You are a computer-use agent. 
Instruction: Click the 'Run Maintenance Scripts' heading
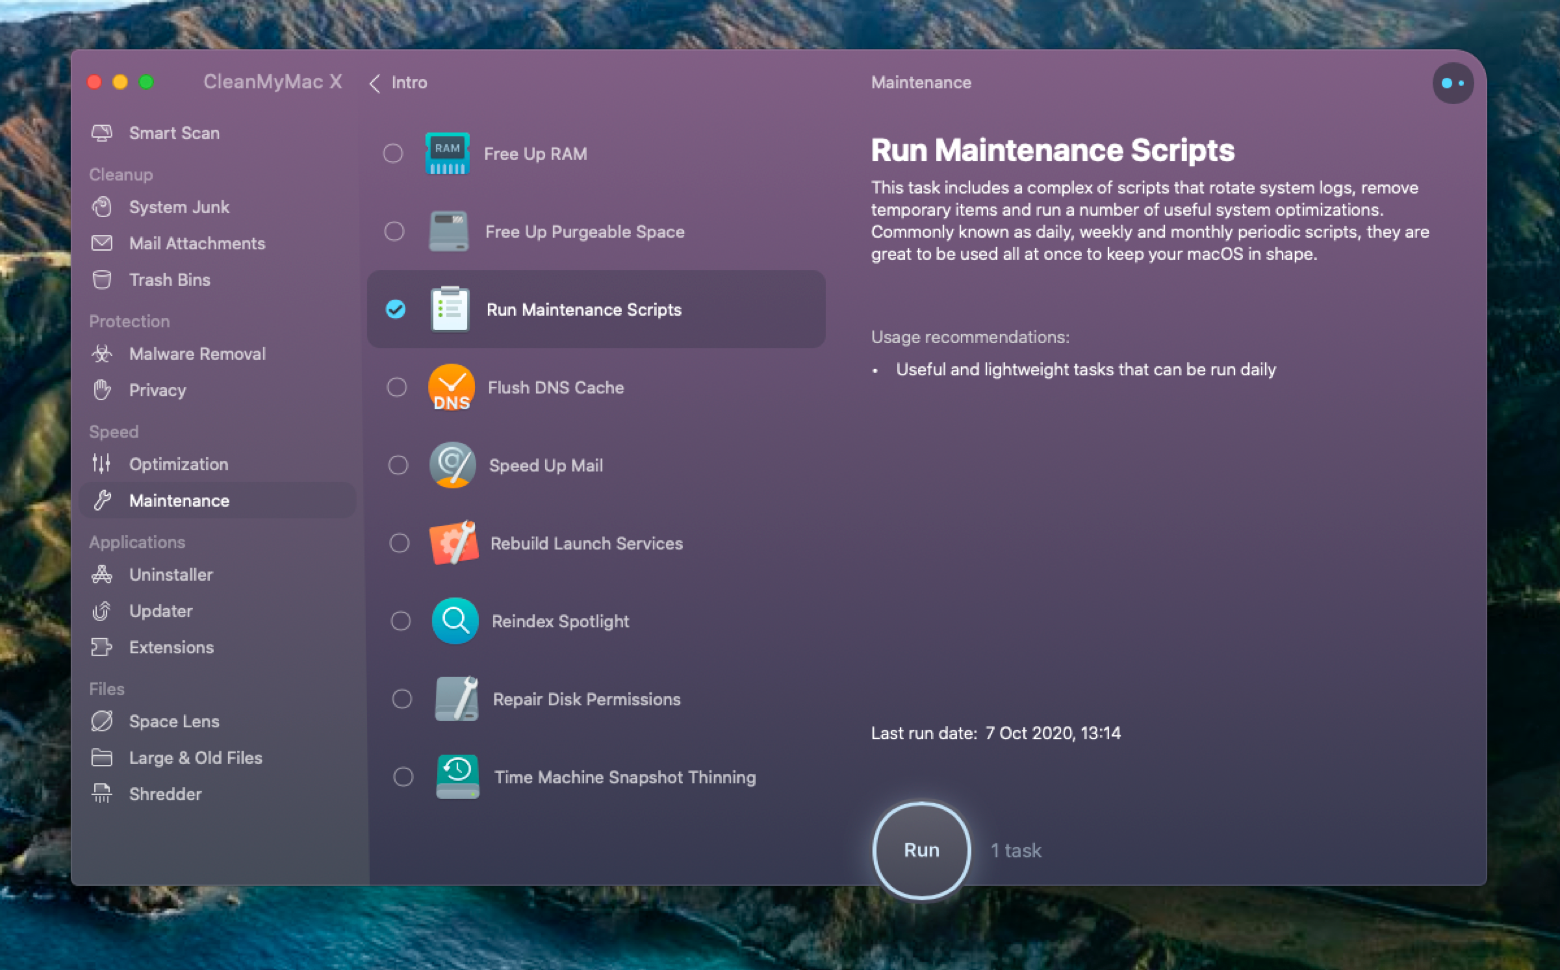click(1053, 151)
